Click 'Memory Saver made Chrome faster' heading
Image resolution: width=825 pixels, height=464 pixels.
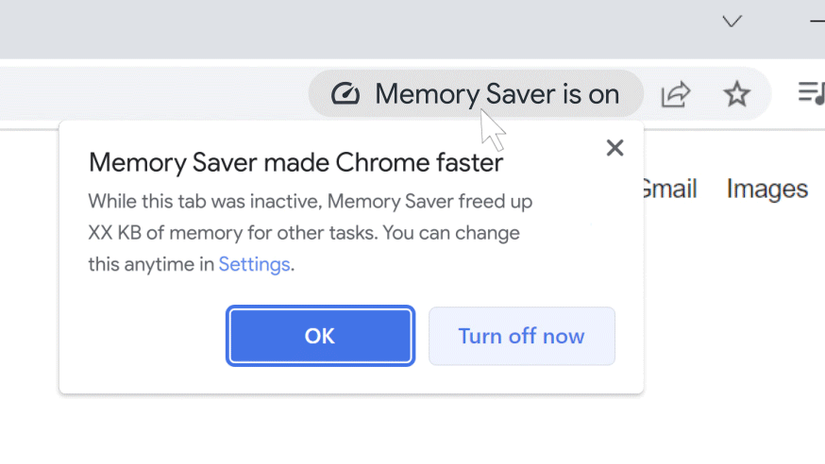point(295,162)
